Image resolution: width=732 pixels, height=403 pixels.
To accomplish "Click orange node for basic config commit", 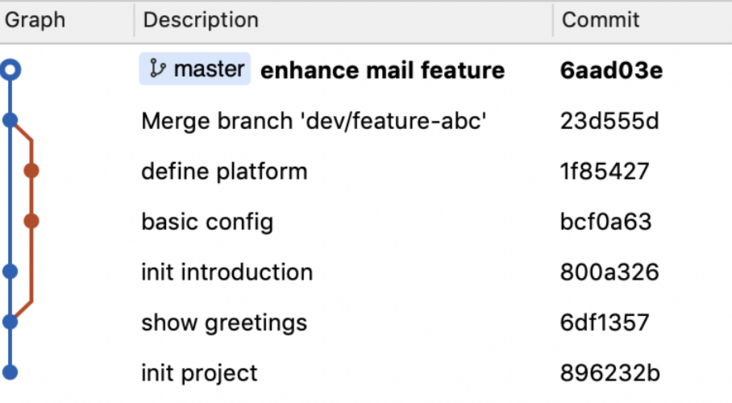I will coord(31,221).
